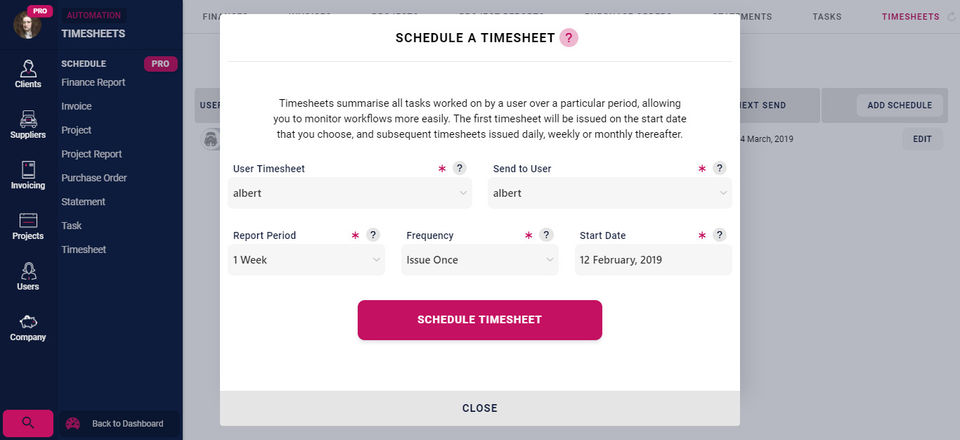Open the Users sidebar icon
This screenshot has height=440, width=960.
pyautogui.click(x=28, y=276)
